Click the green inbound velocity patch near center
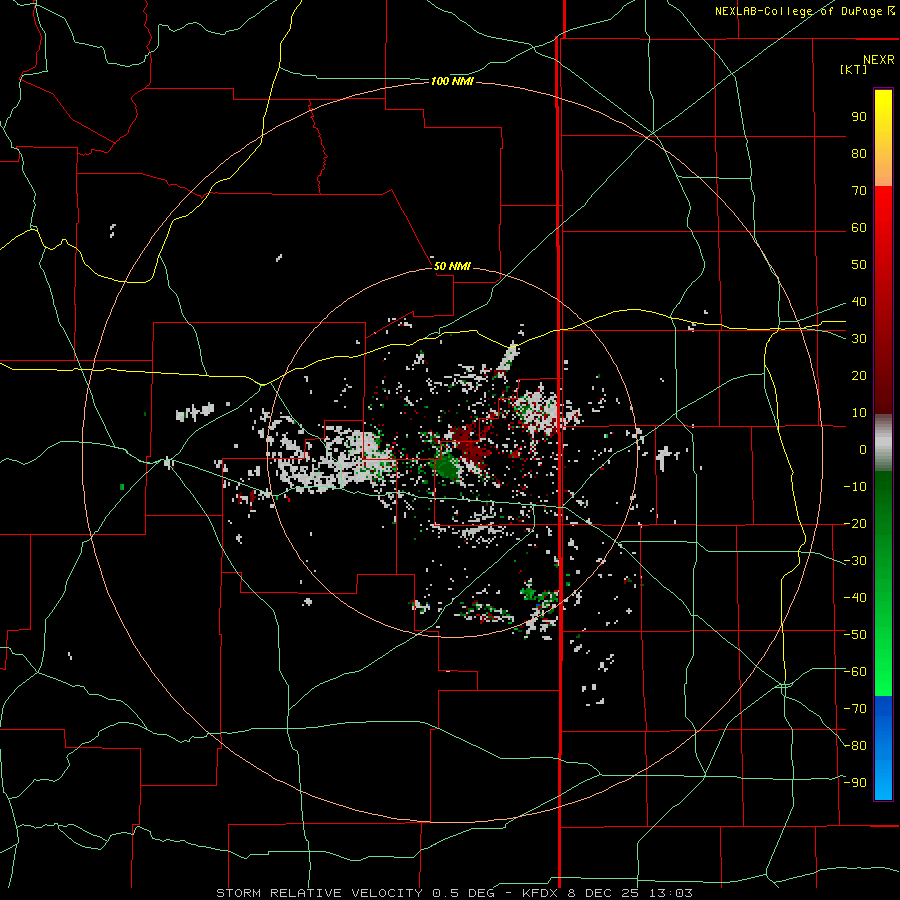This screenshot has height=900, width=900. click(446, 466)
